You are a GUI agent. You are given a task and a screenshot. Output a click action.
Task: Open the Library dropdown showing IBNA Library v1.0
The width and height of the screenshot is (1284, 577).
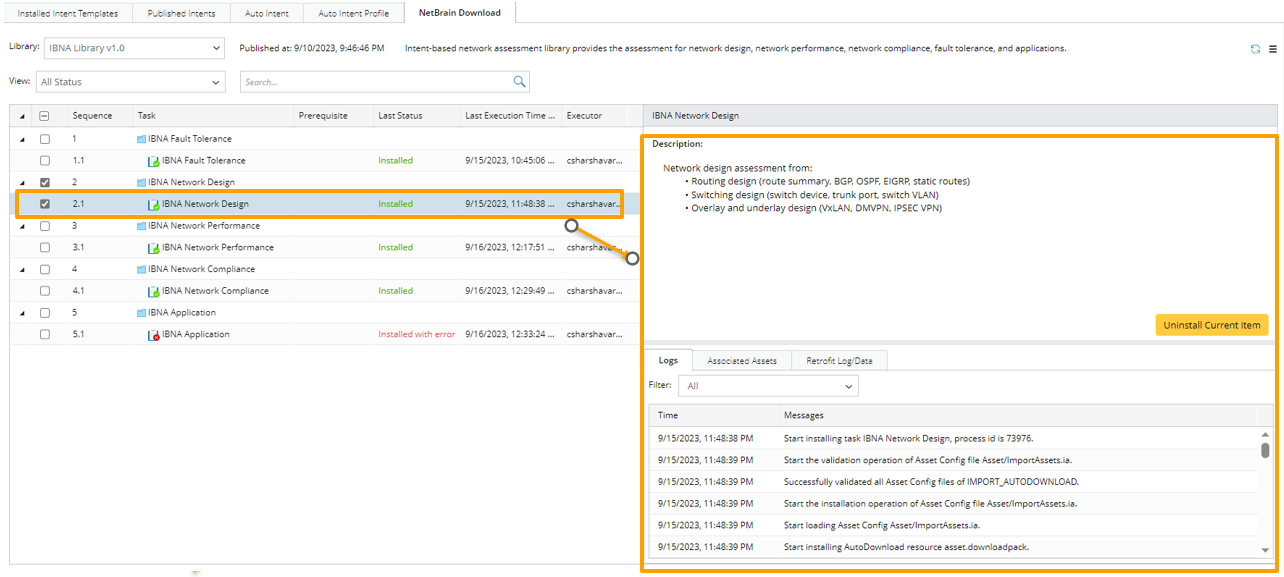134,48
